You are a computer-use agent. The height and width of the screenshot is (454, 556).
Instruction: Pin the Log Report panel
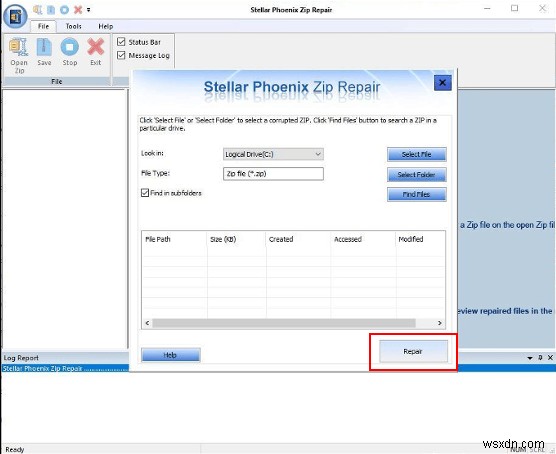click(x=540, y=358)
